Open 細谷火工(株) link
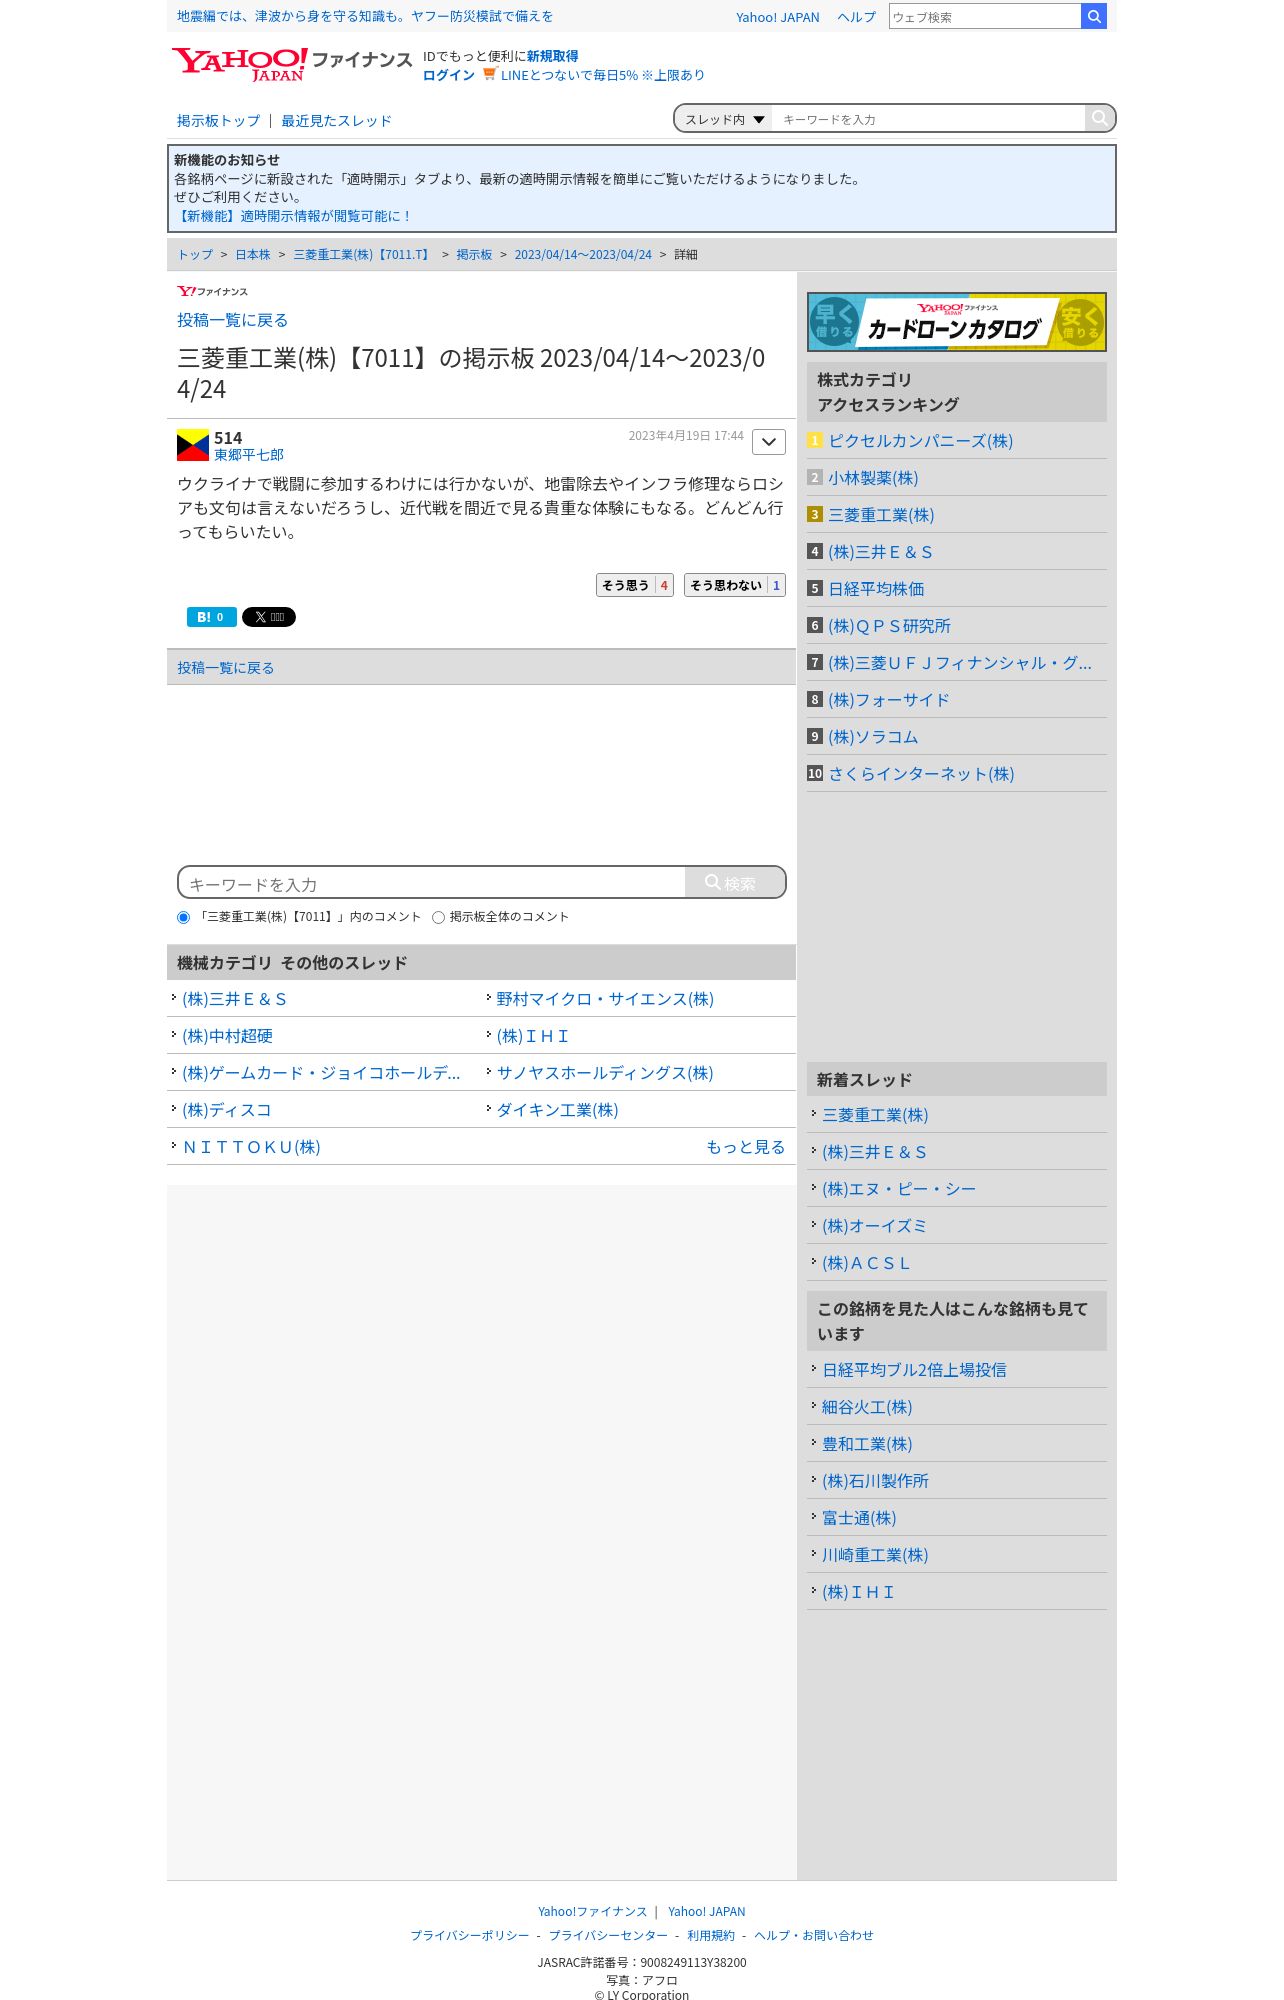 [867, 1407]
